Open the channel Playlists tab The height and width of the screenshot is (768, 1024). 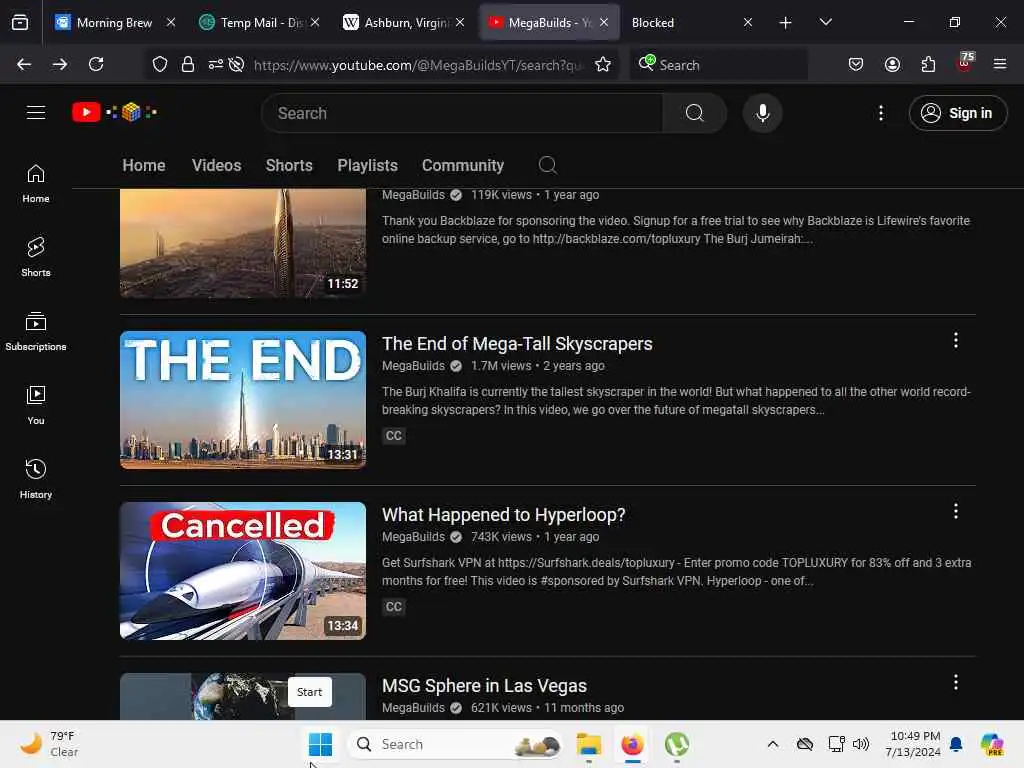point(367,165)
